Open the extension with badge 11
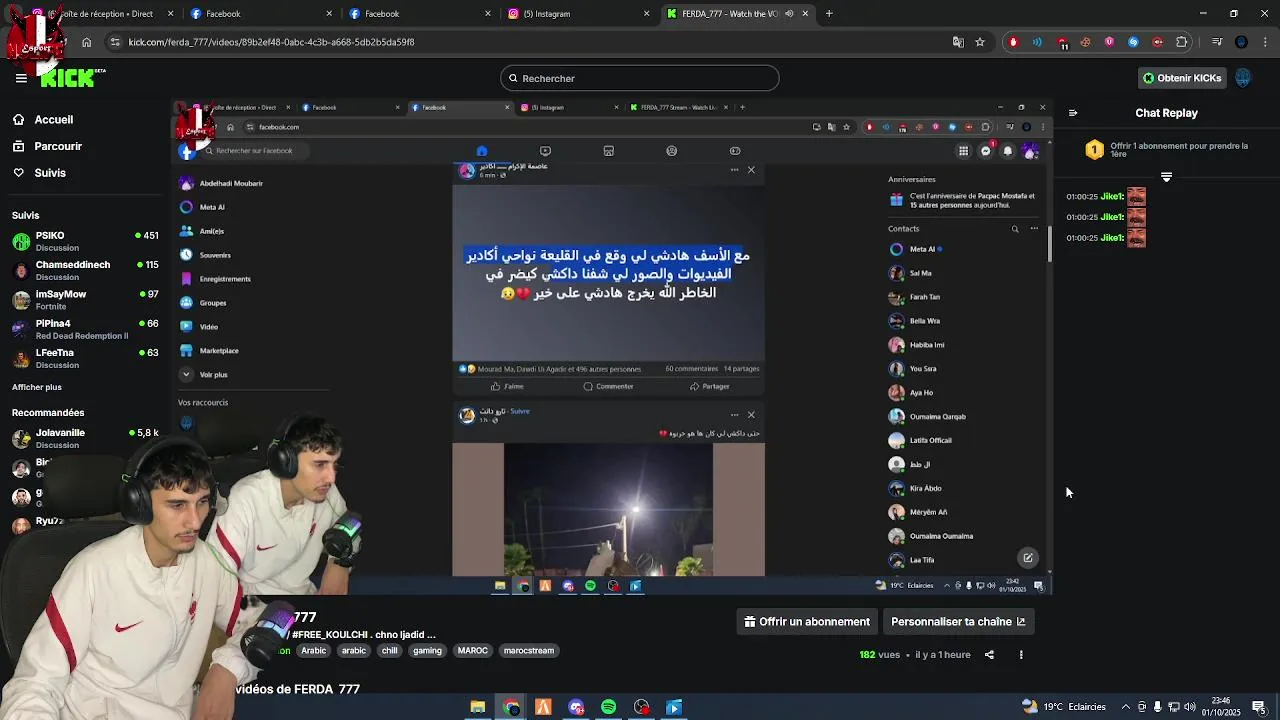 point(1062,42)
